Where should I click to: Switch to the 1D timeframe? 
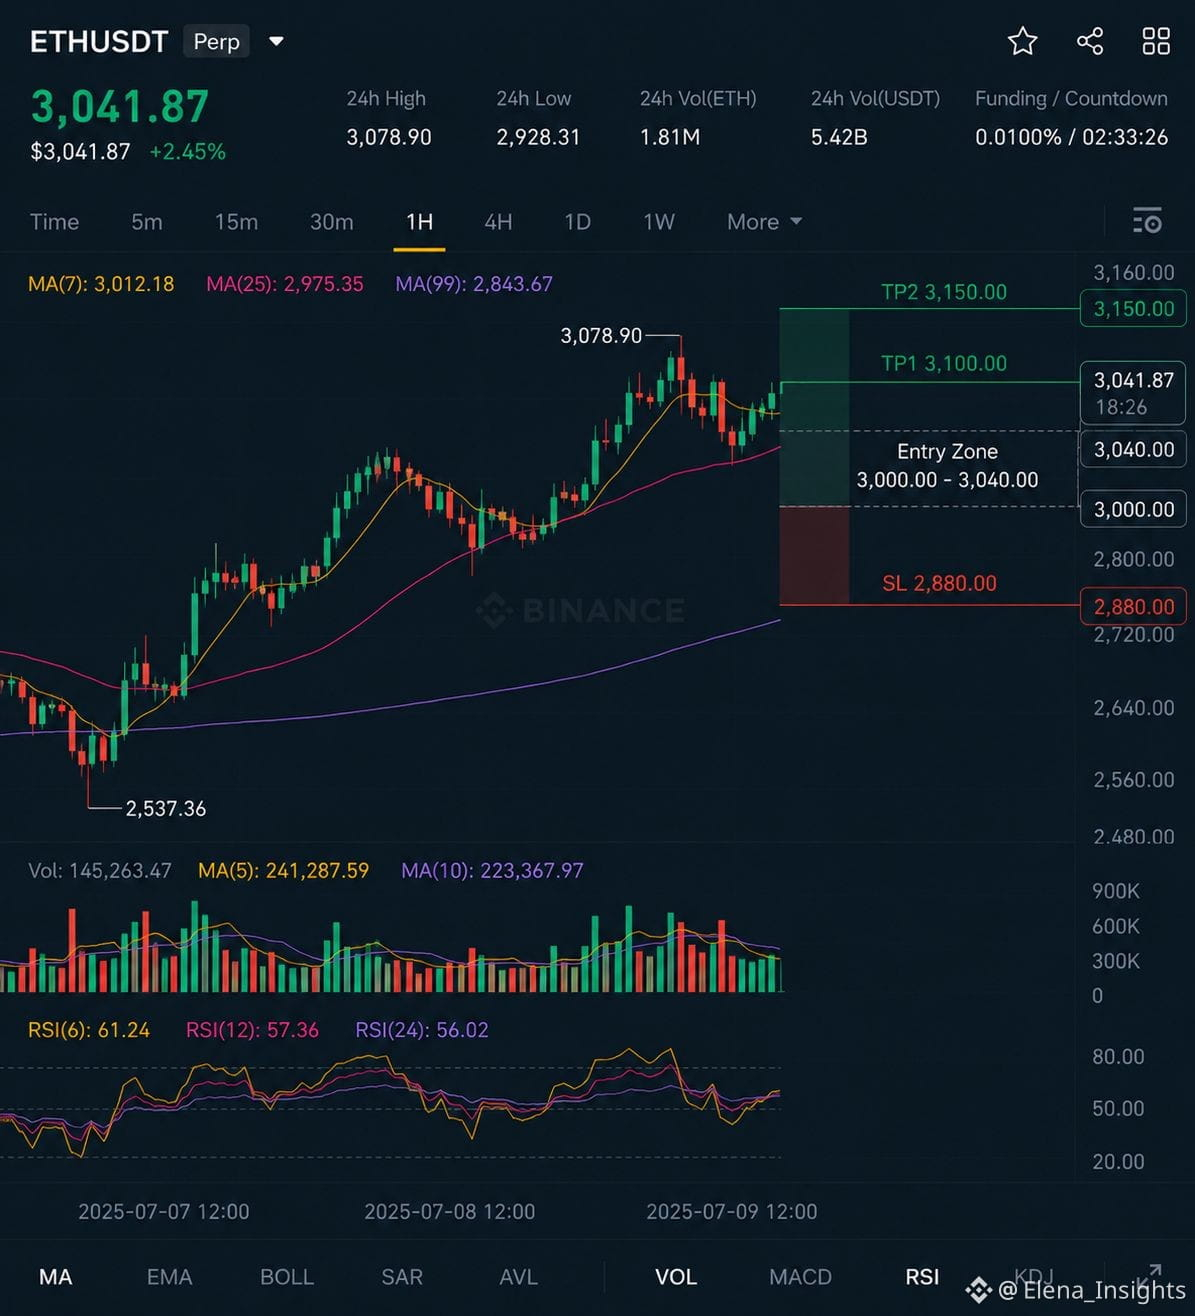tap(577, 222)
